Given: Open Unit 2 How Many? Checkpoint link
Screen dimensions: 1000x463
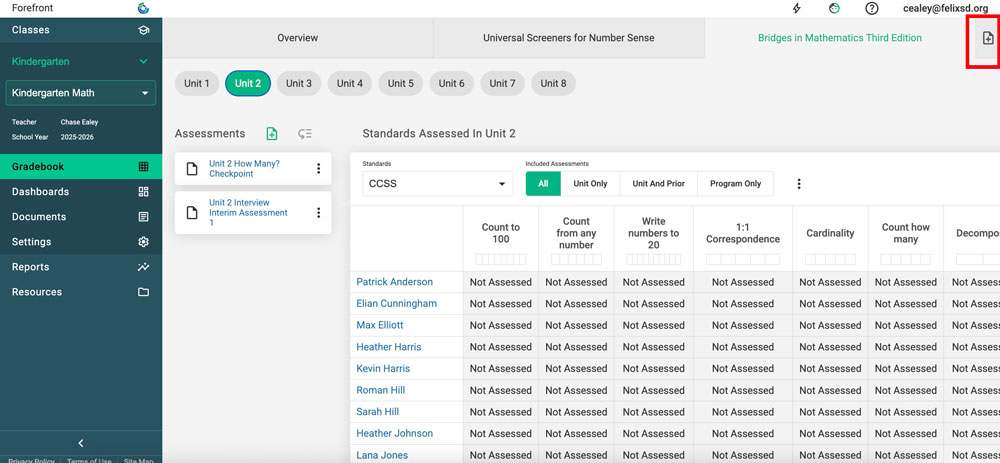Looking at the screenshot, I should [244, 168].
